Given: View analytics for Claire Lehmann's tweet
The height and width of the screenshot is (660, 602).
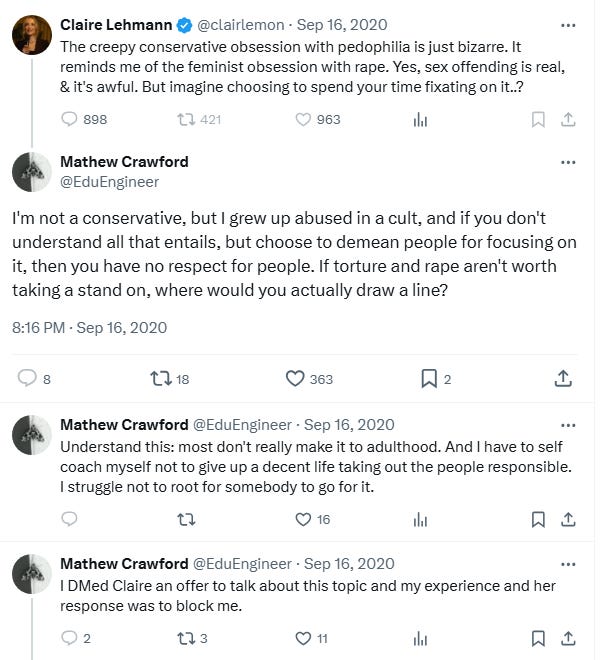Looking at the screenshot, I should (x=420, y=120).
